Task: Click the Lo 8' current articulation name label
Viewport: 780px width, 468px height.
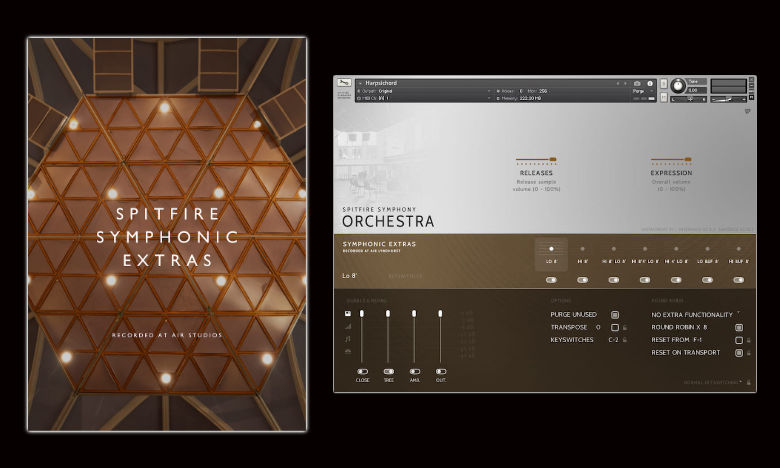Action: 350,276
